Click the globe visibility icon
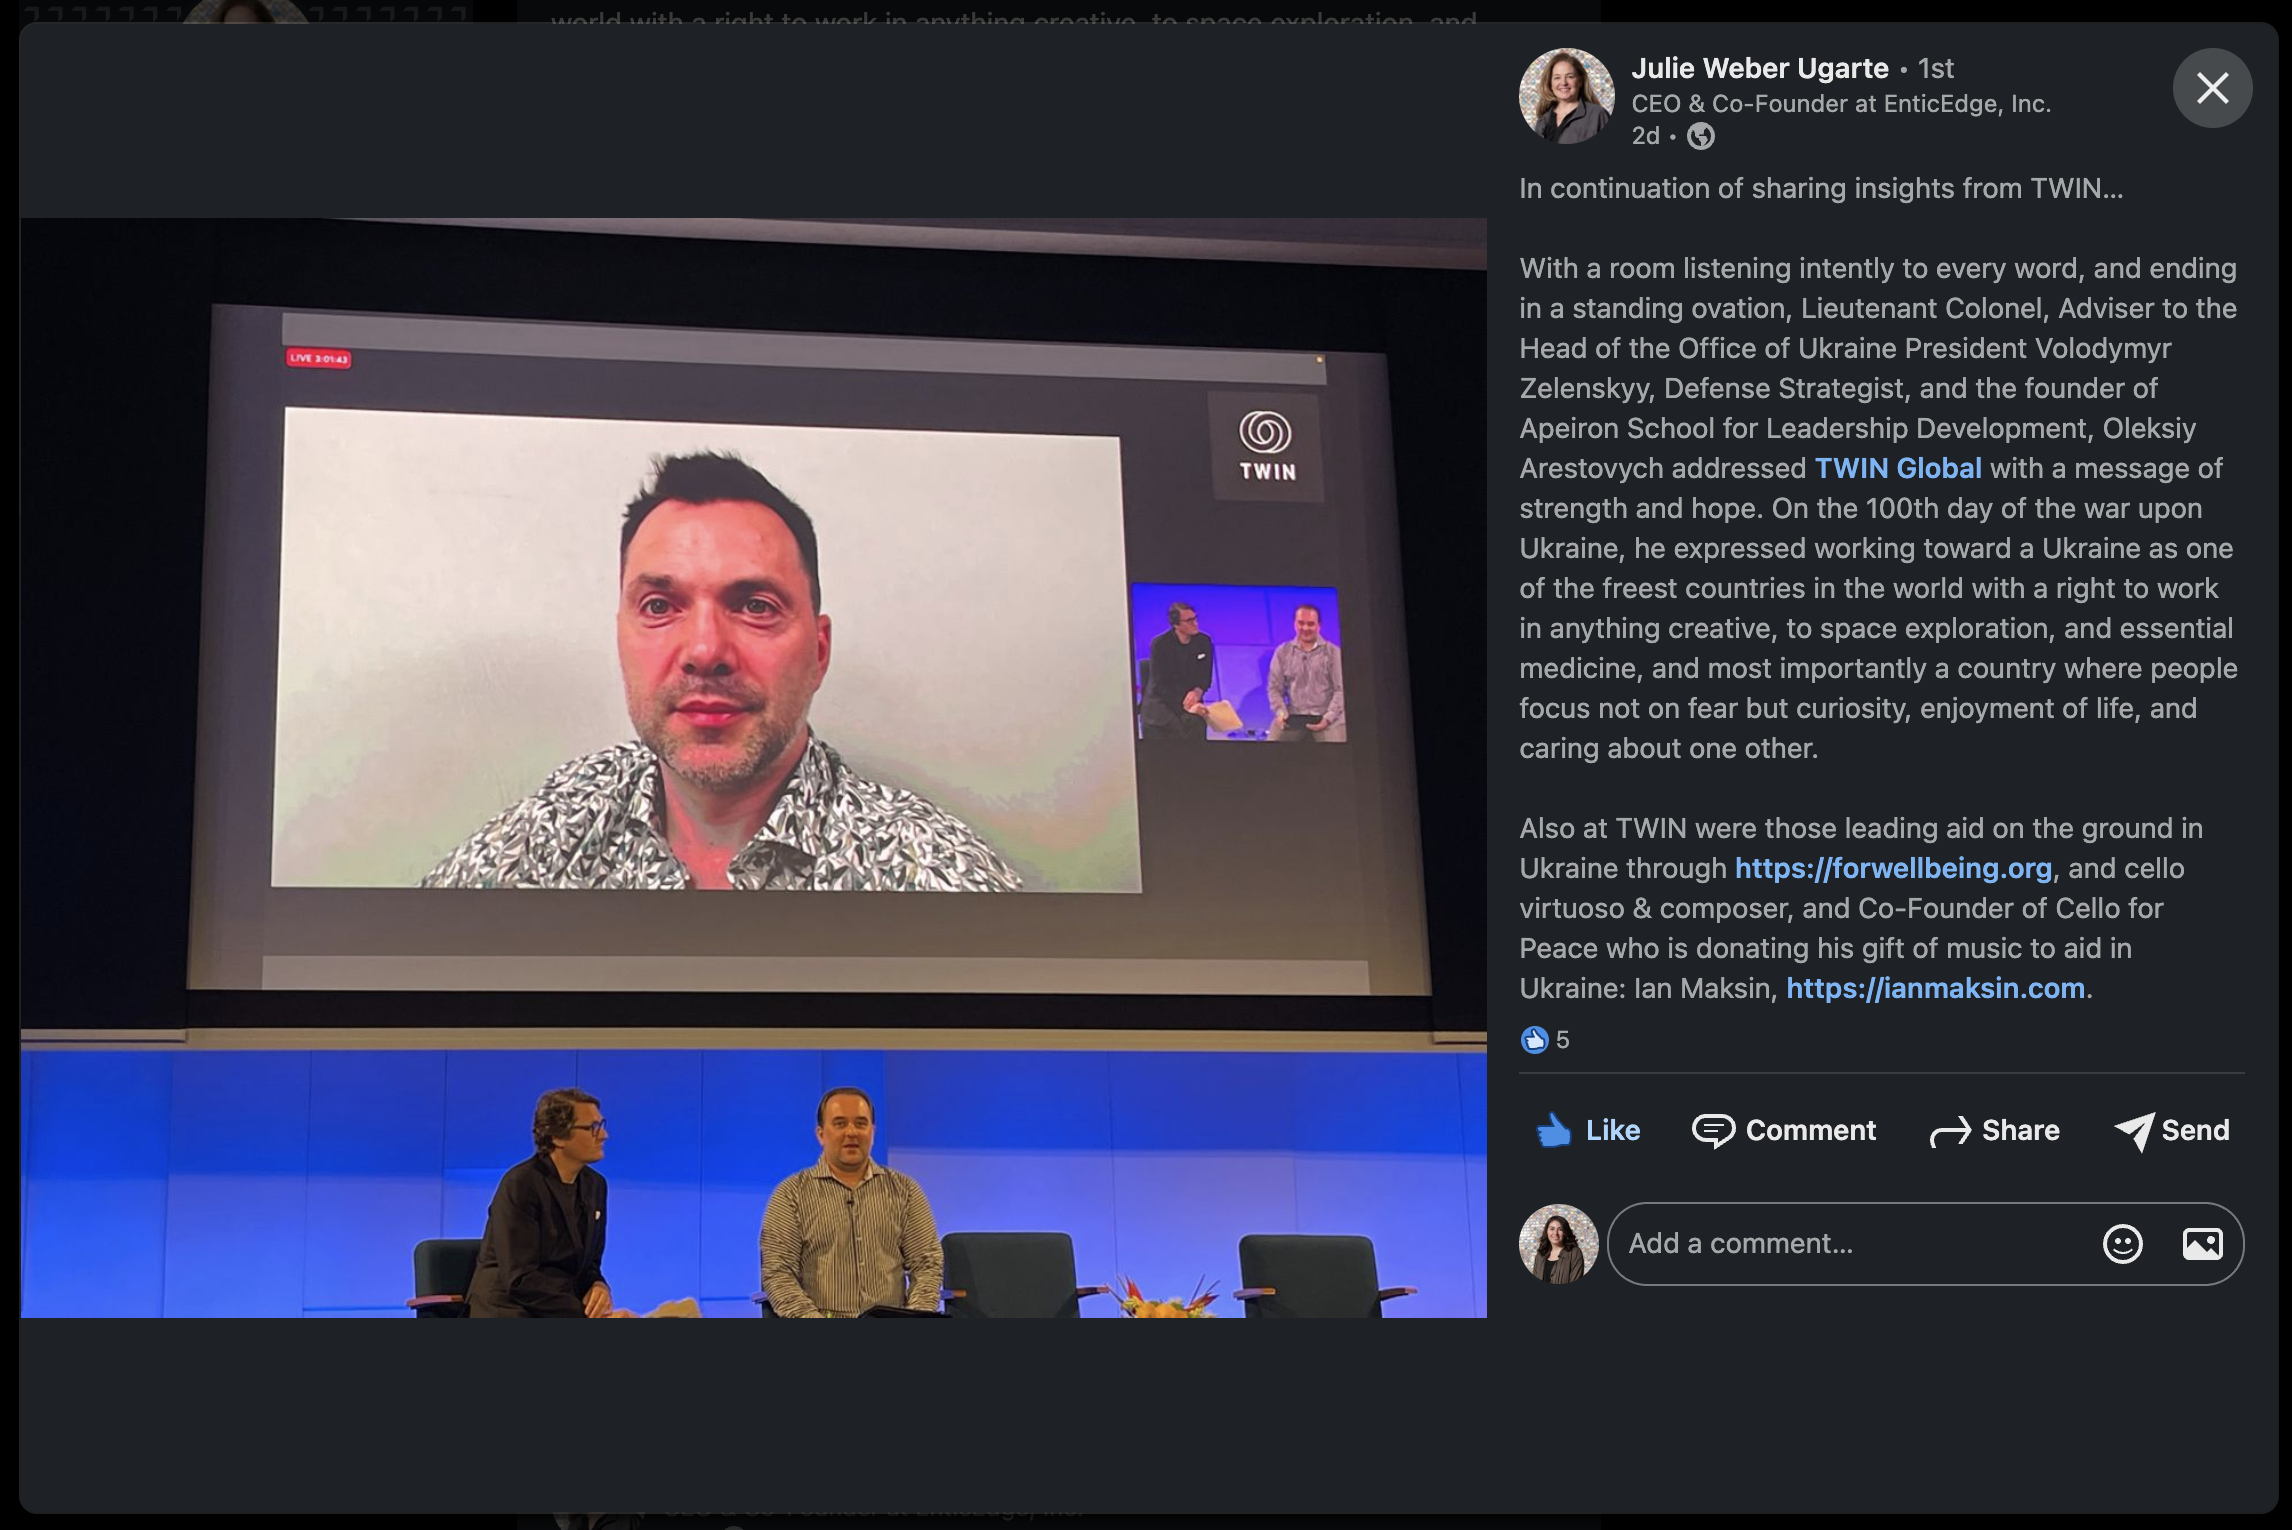Screen dimensions: 2292x1530 pyautogui.click(x=1700, y=136)
